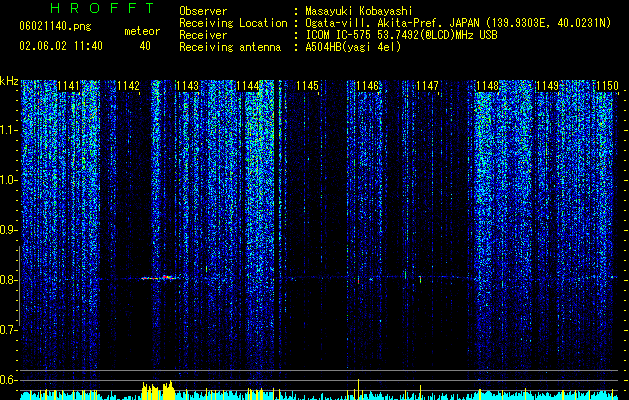Click the 1142 time marker
This screenshot has height=400, width=629.
[x=128, y=86]
